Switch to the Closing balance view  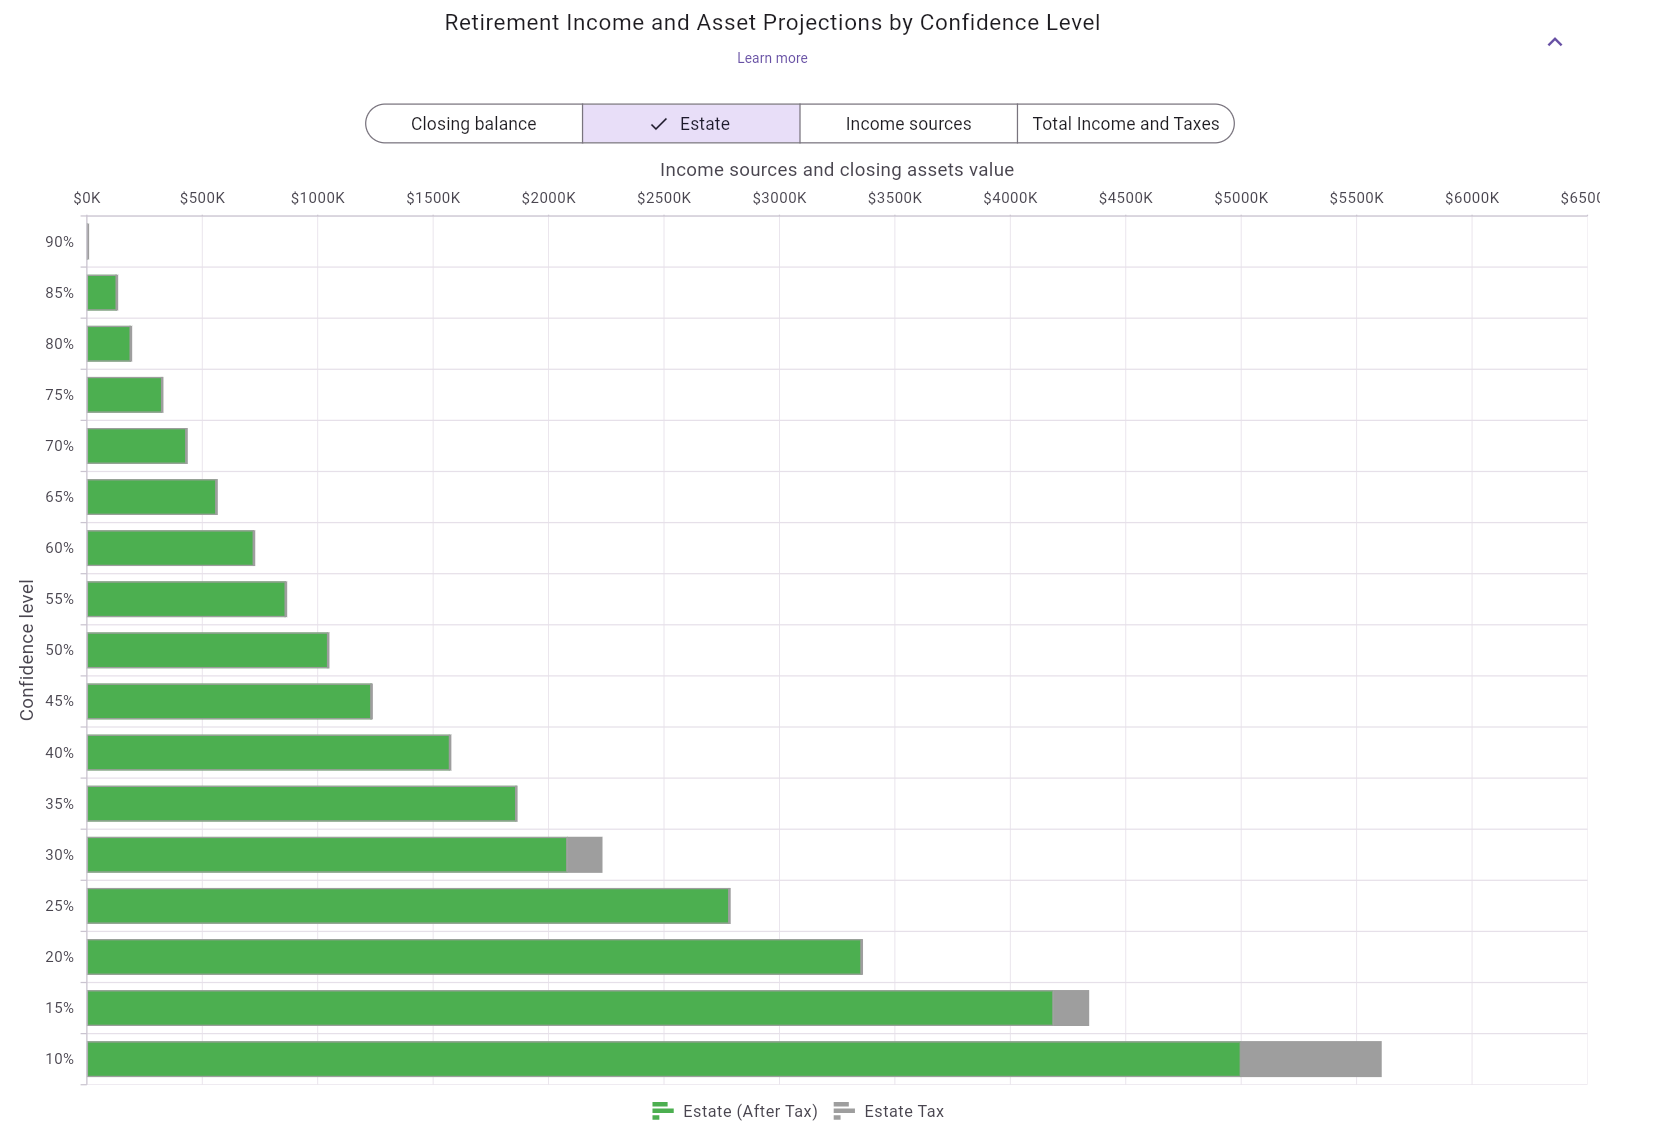472,123
